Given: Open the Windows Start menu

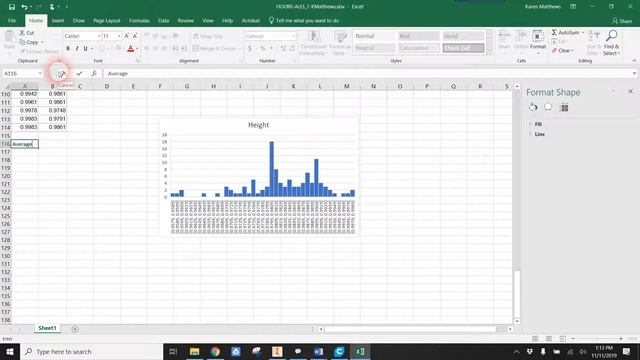Looking at the screenshot, I should click(x=10, y=351).
